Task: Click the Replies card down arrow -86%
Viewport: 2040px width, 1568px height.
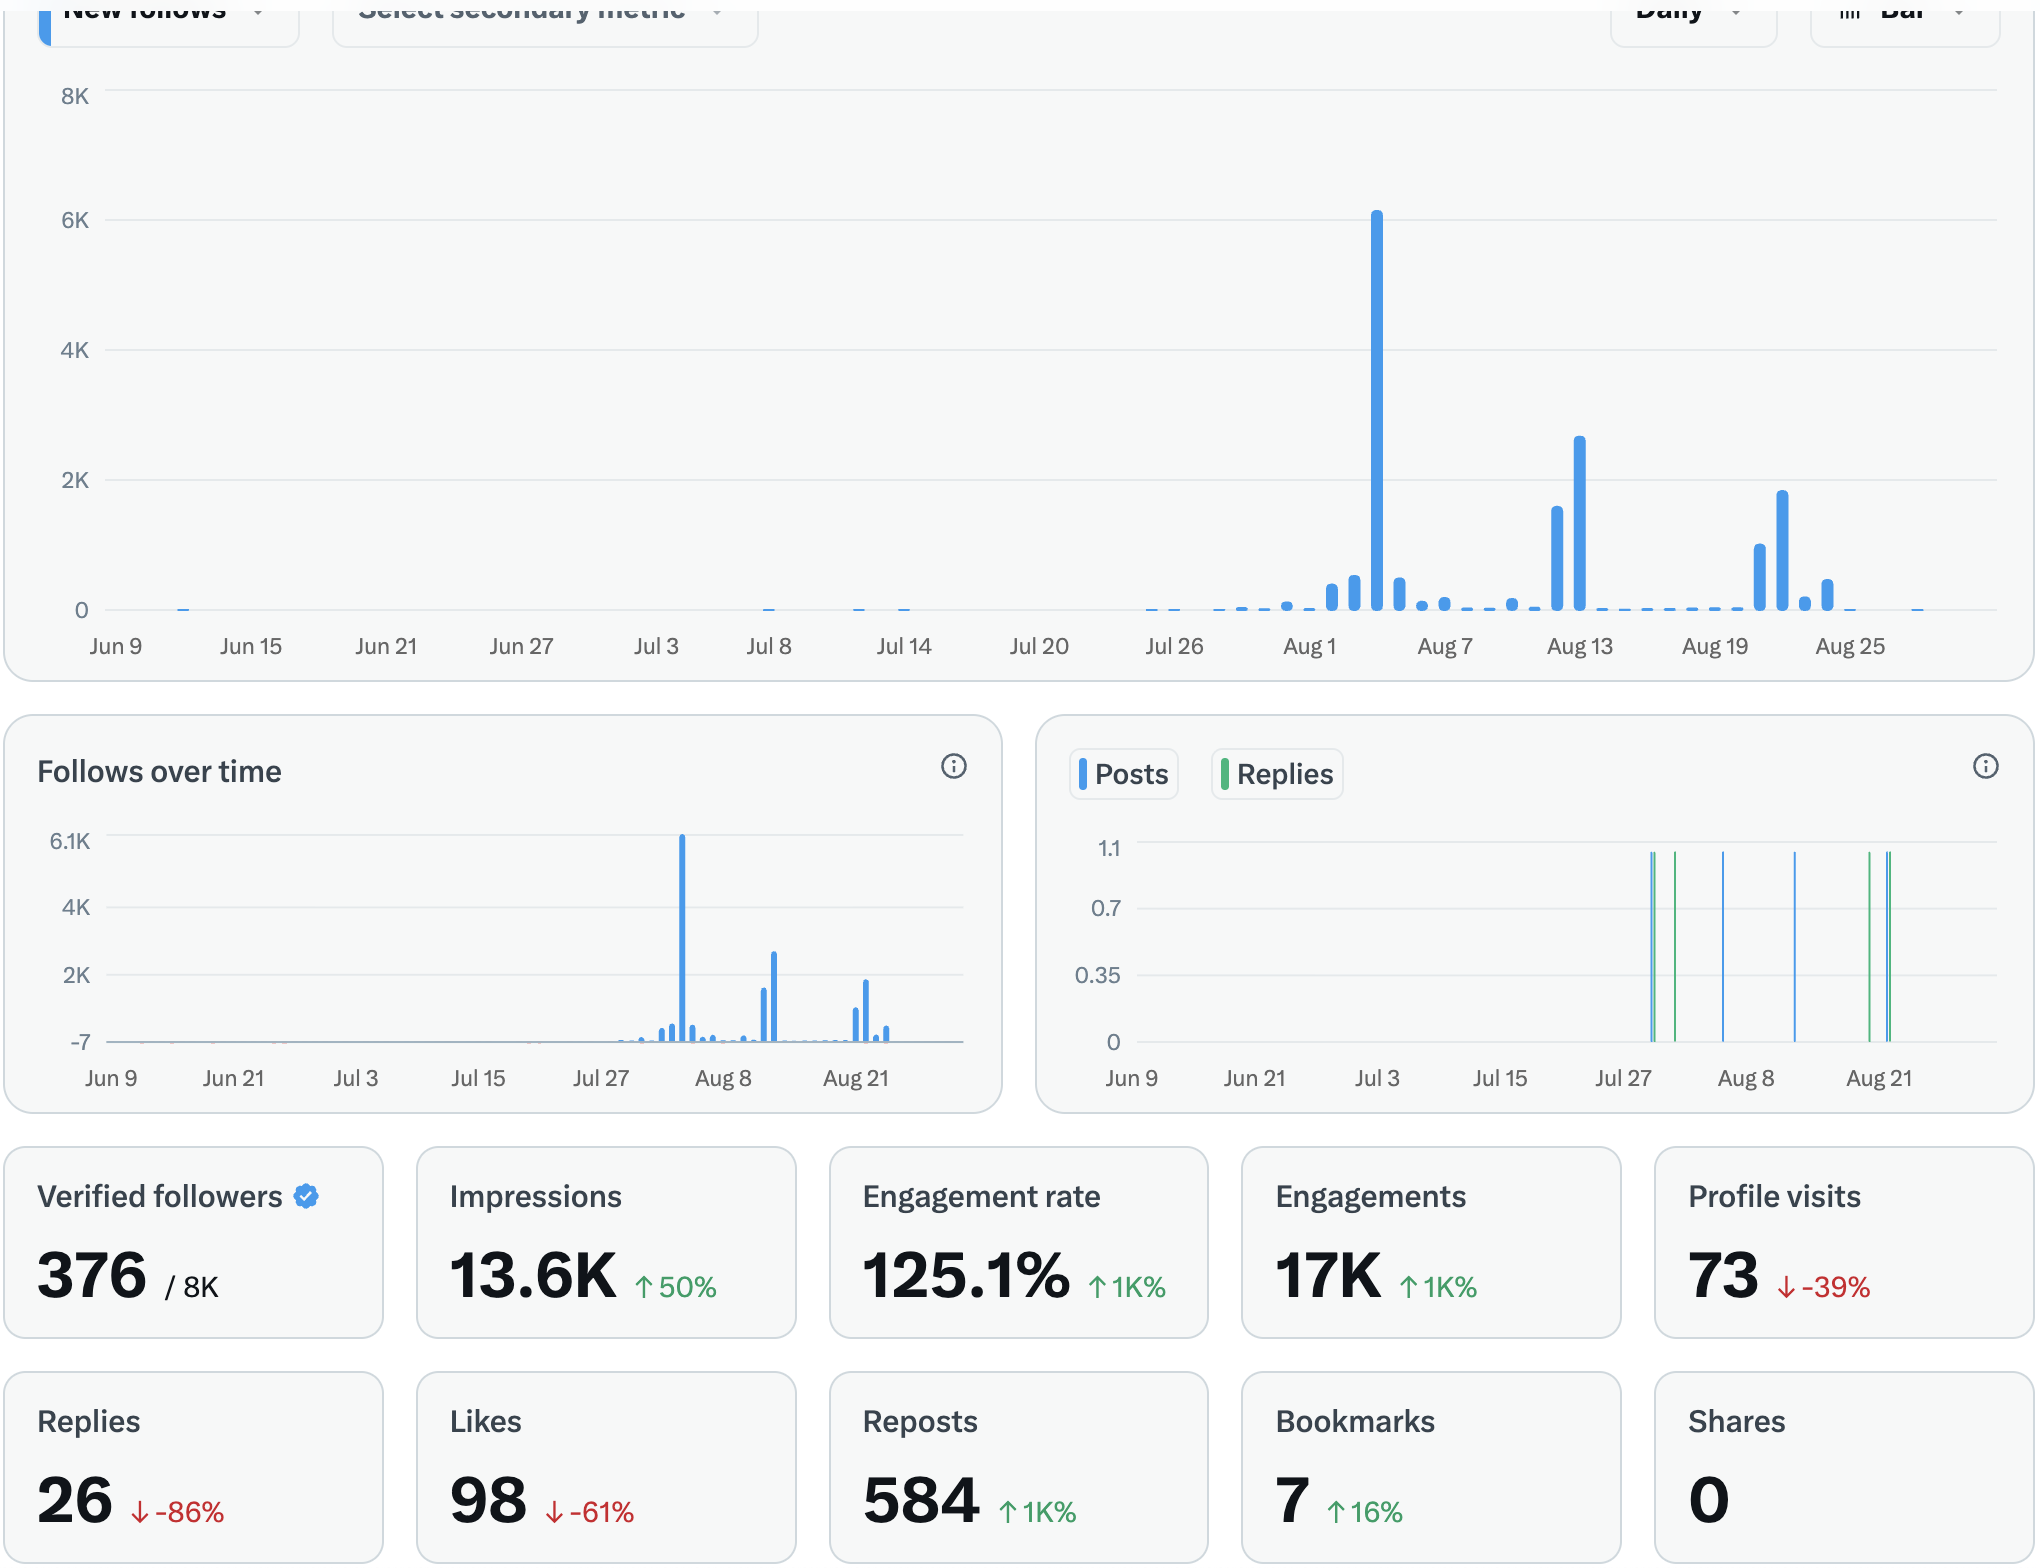Action: point(177,1512)
